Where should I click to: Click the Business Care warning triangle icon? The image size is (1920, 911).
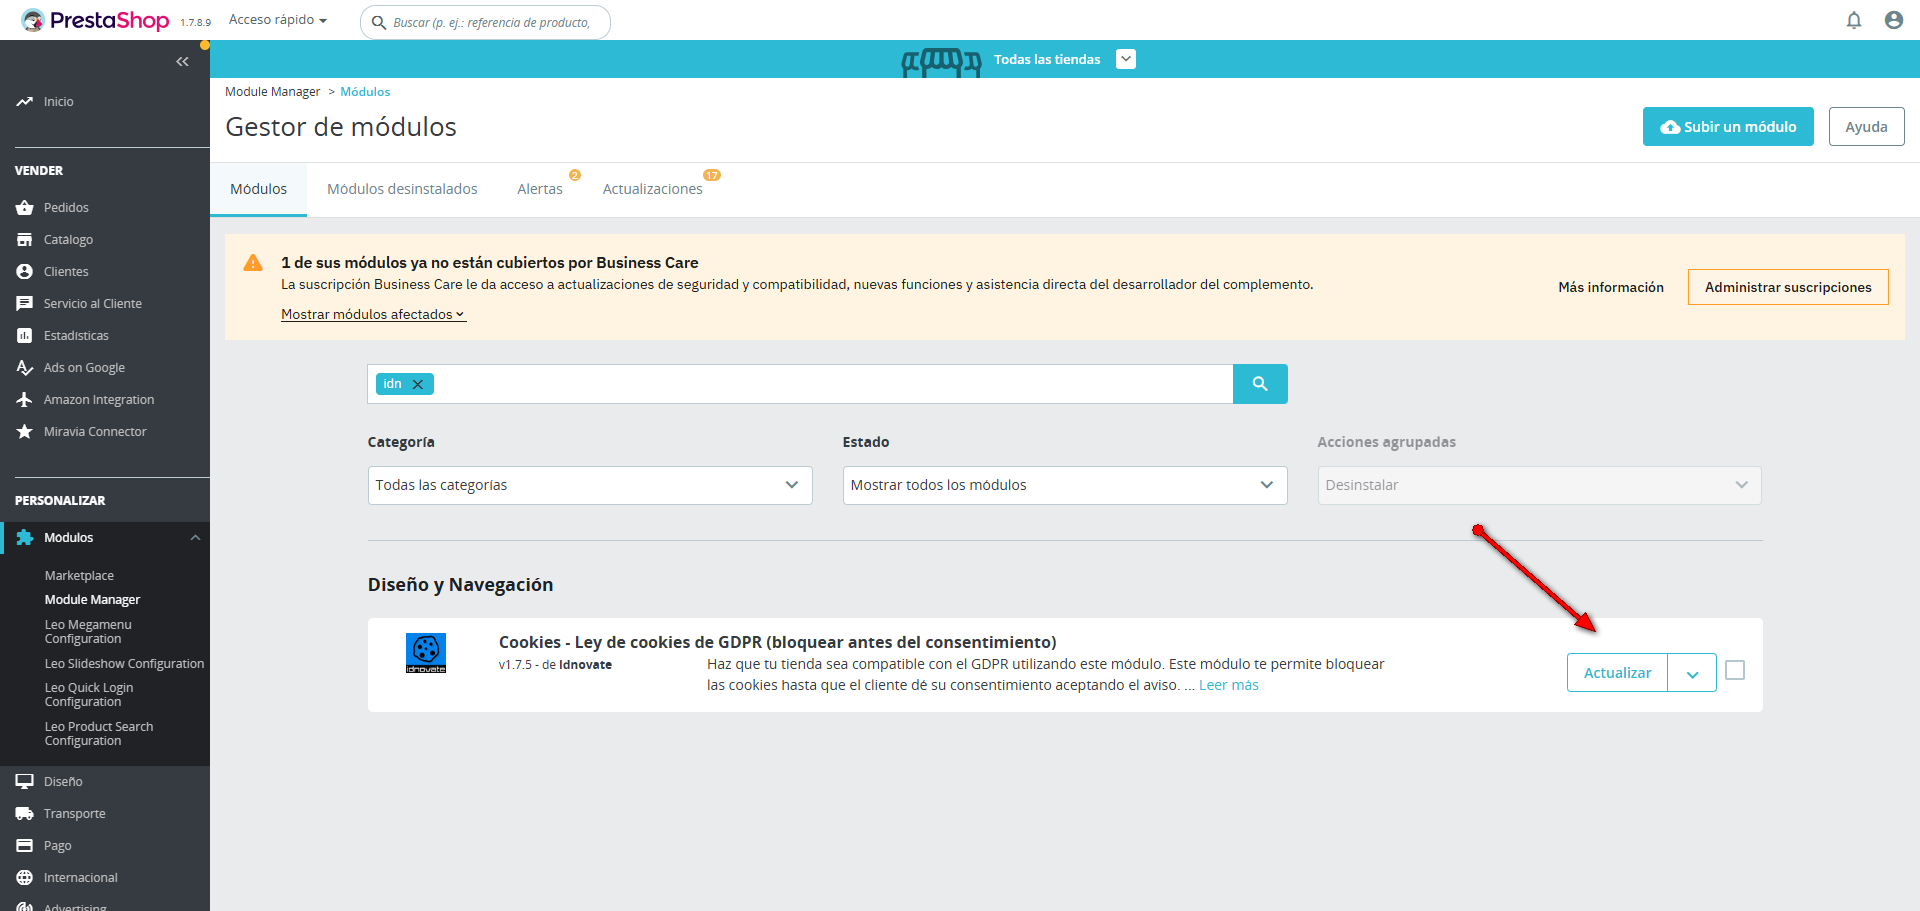253,263
